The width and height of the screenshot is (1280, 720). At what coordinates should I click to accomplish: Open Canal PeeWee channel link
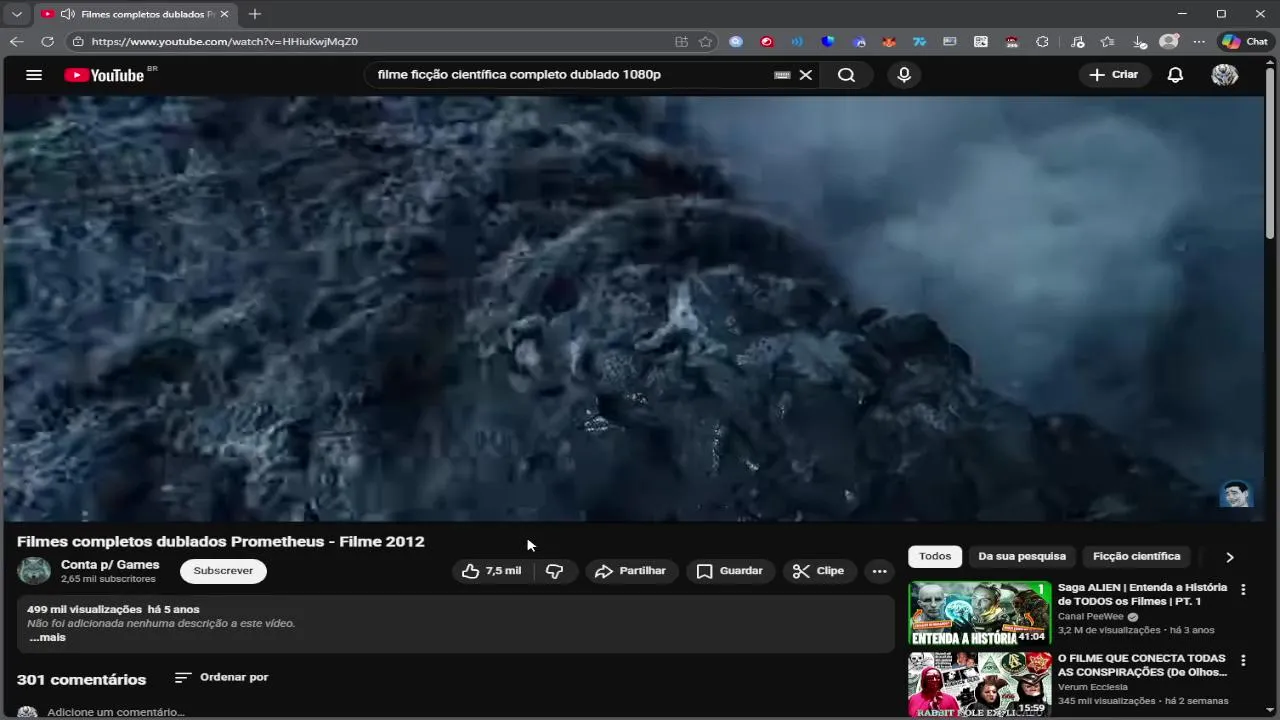[x=1091, y=617]
